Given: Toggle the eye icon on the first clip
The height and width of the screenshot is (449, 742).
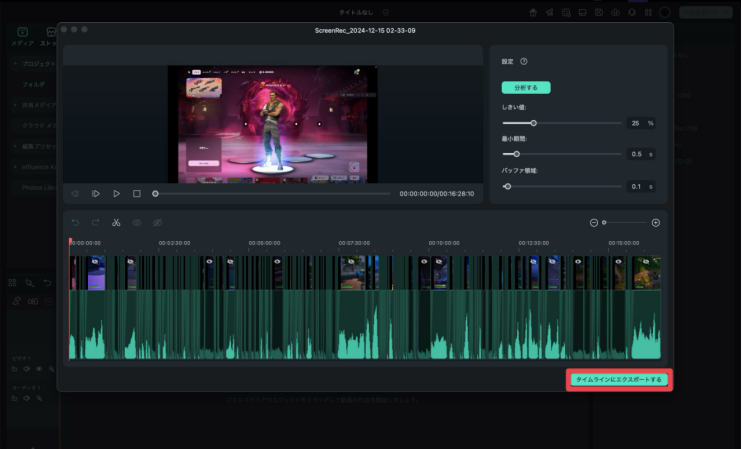Looking at the screenshot, I should 97,261.
